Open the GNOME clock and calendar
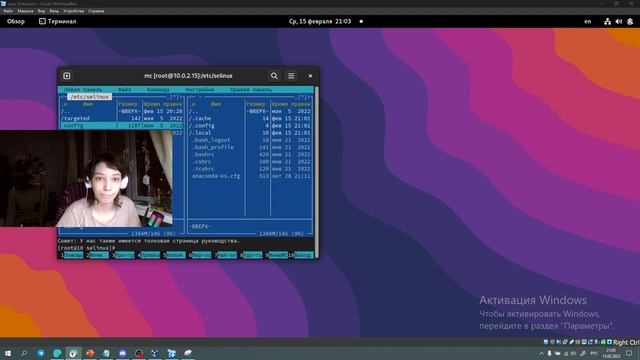The image size is (640, 360). (320, 21)
